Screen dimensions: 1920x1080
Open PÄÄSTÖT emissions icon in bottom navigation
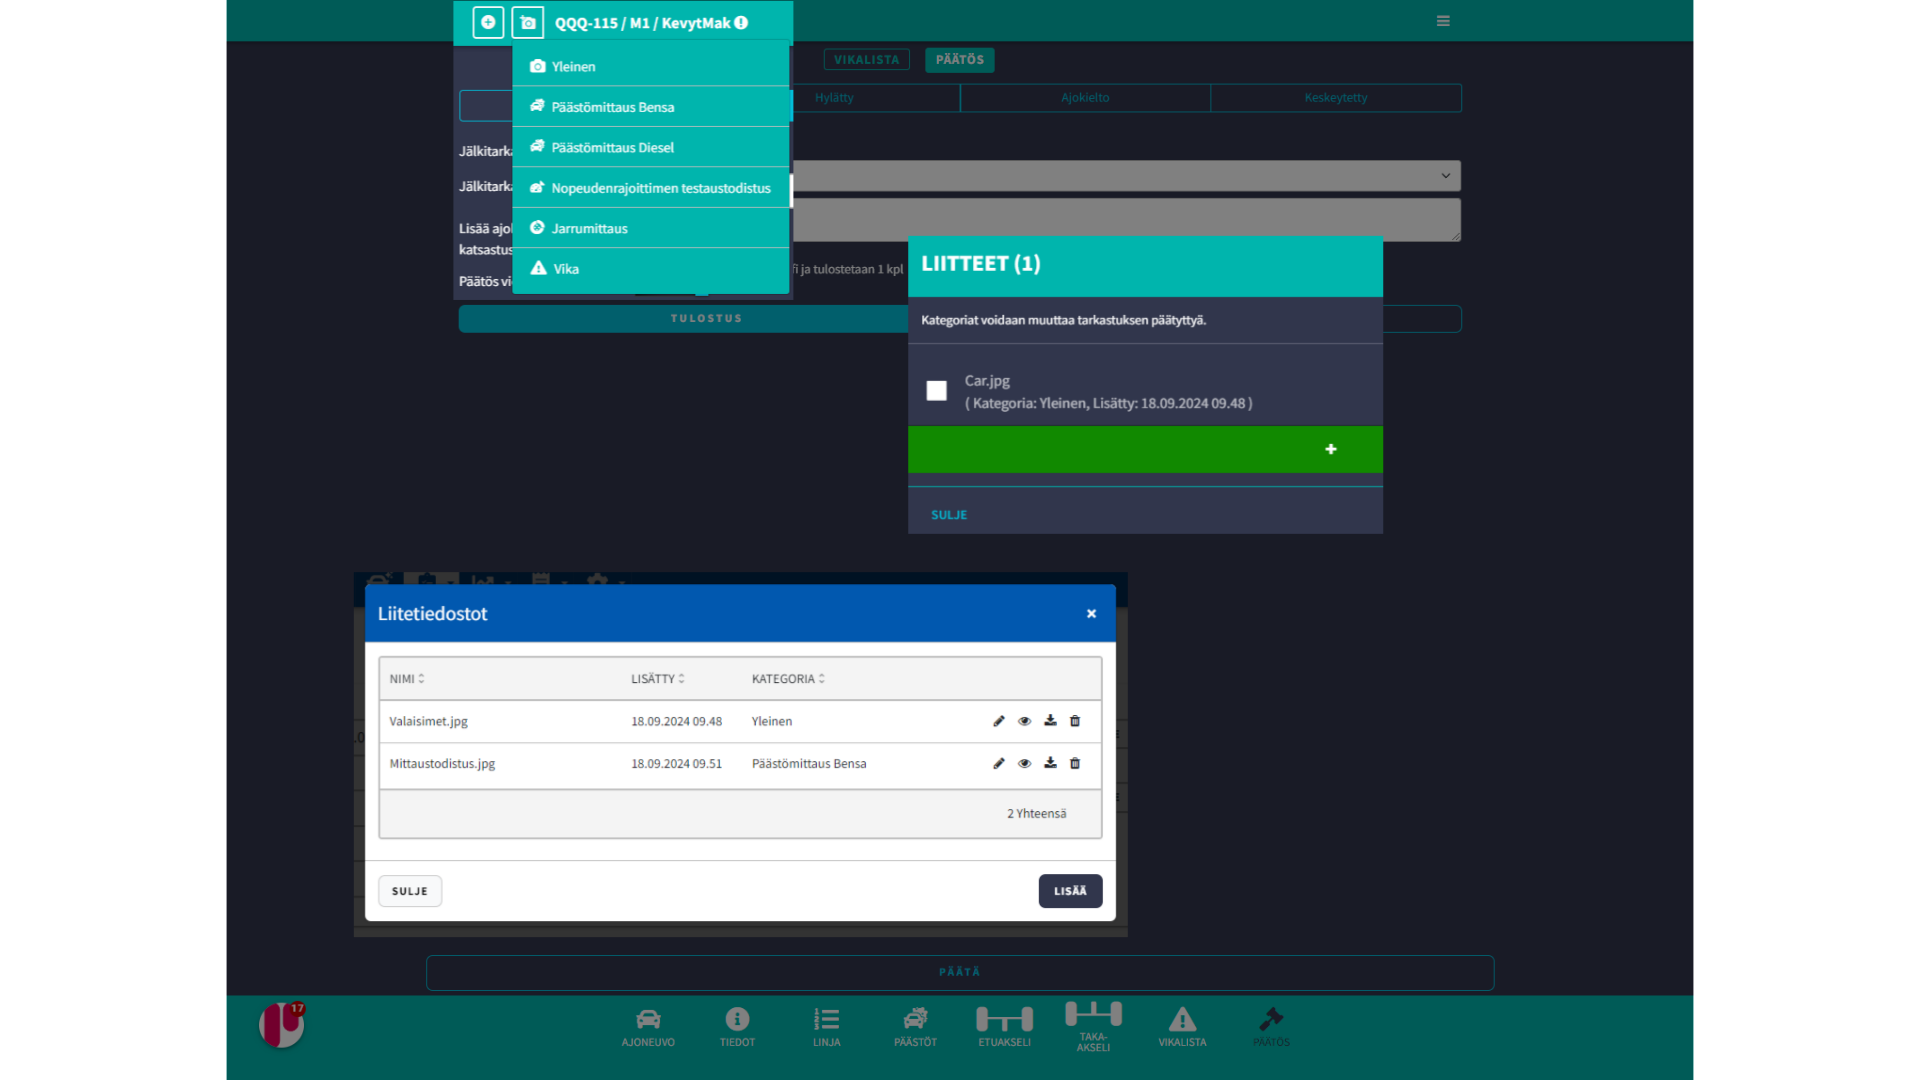pos(915,1027)
